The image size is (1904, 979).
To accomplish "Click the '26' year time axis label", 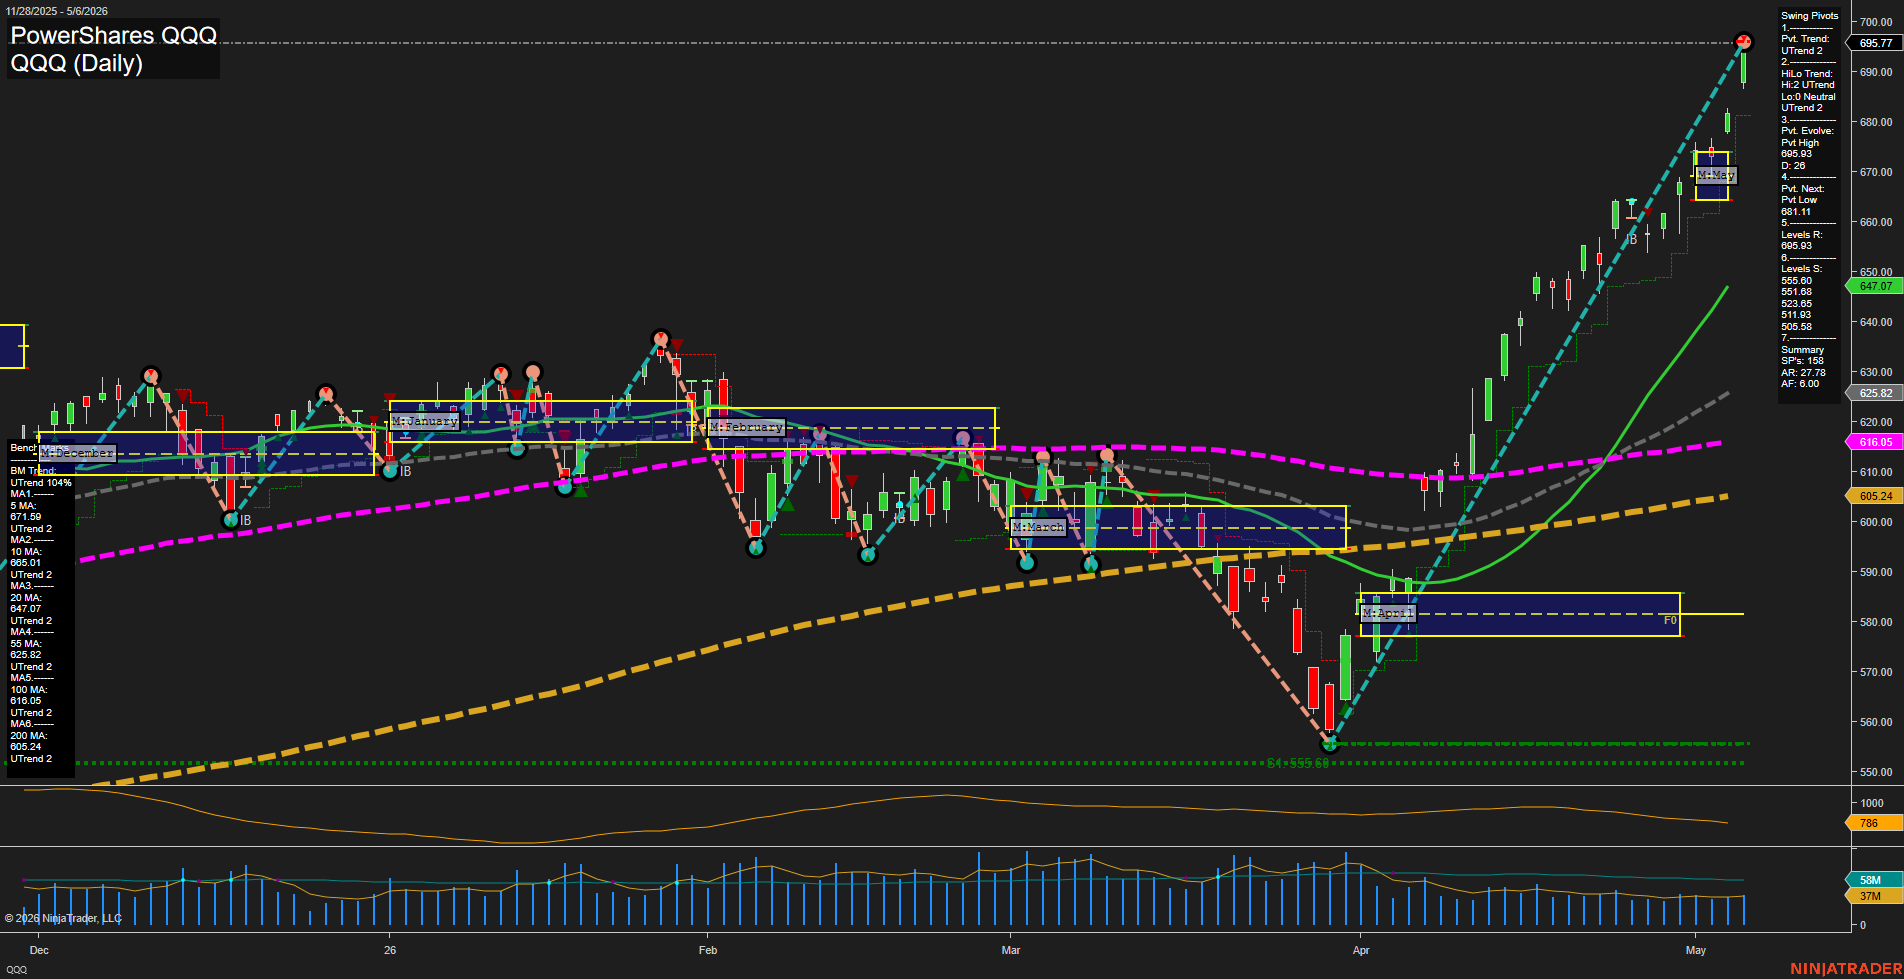I will click(390, 950).
